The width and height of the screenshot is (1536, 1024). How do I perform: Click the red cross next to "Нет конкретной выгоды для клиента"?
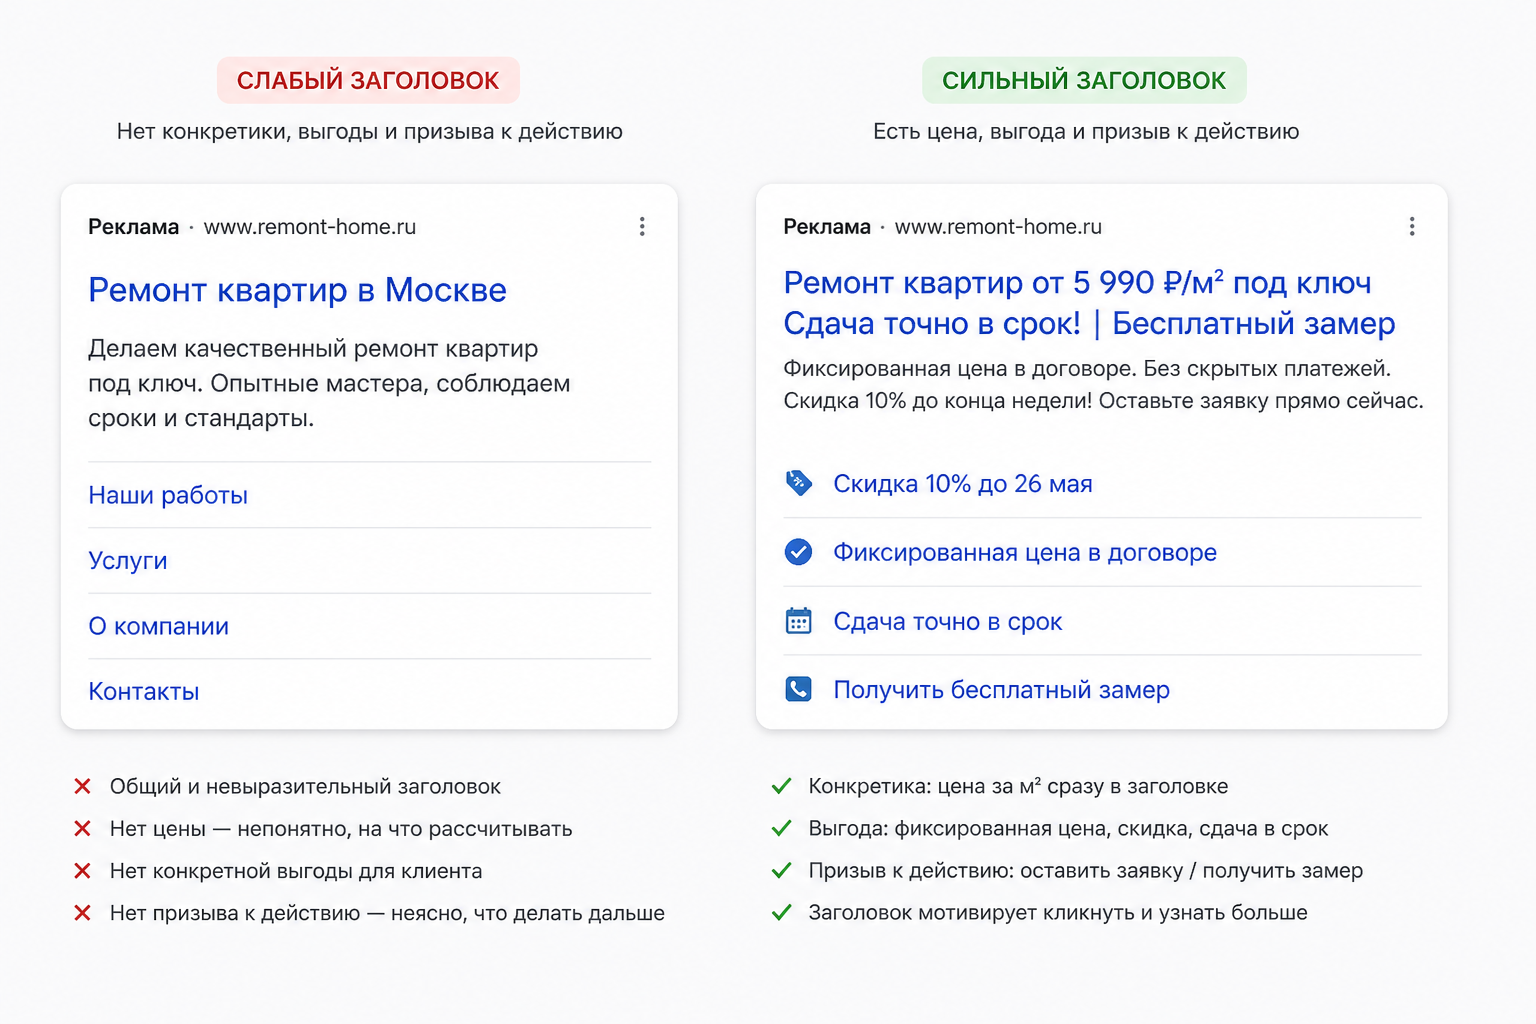[x=83, y=871]
